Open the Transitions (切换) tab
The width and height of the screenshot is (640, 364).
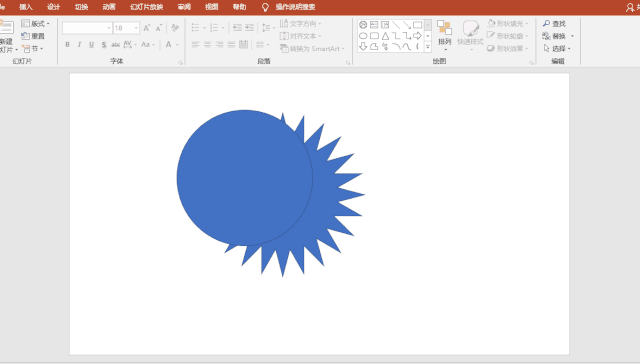(81, 7)
